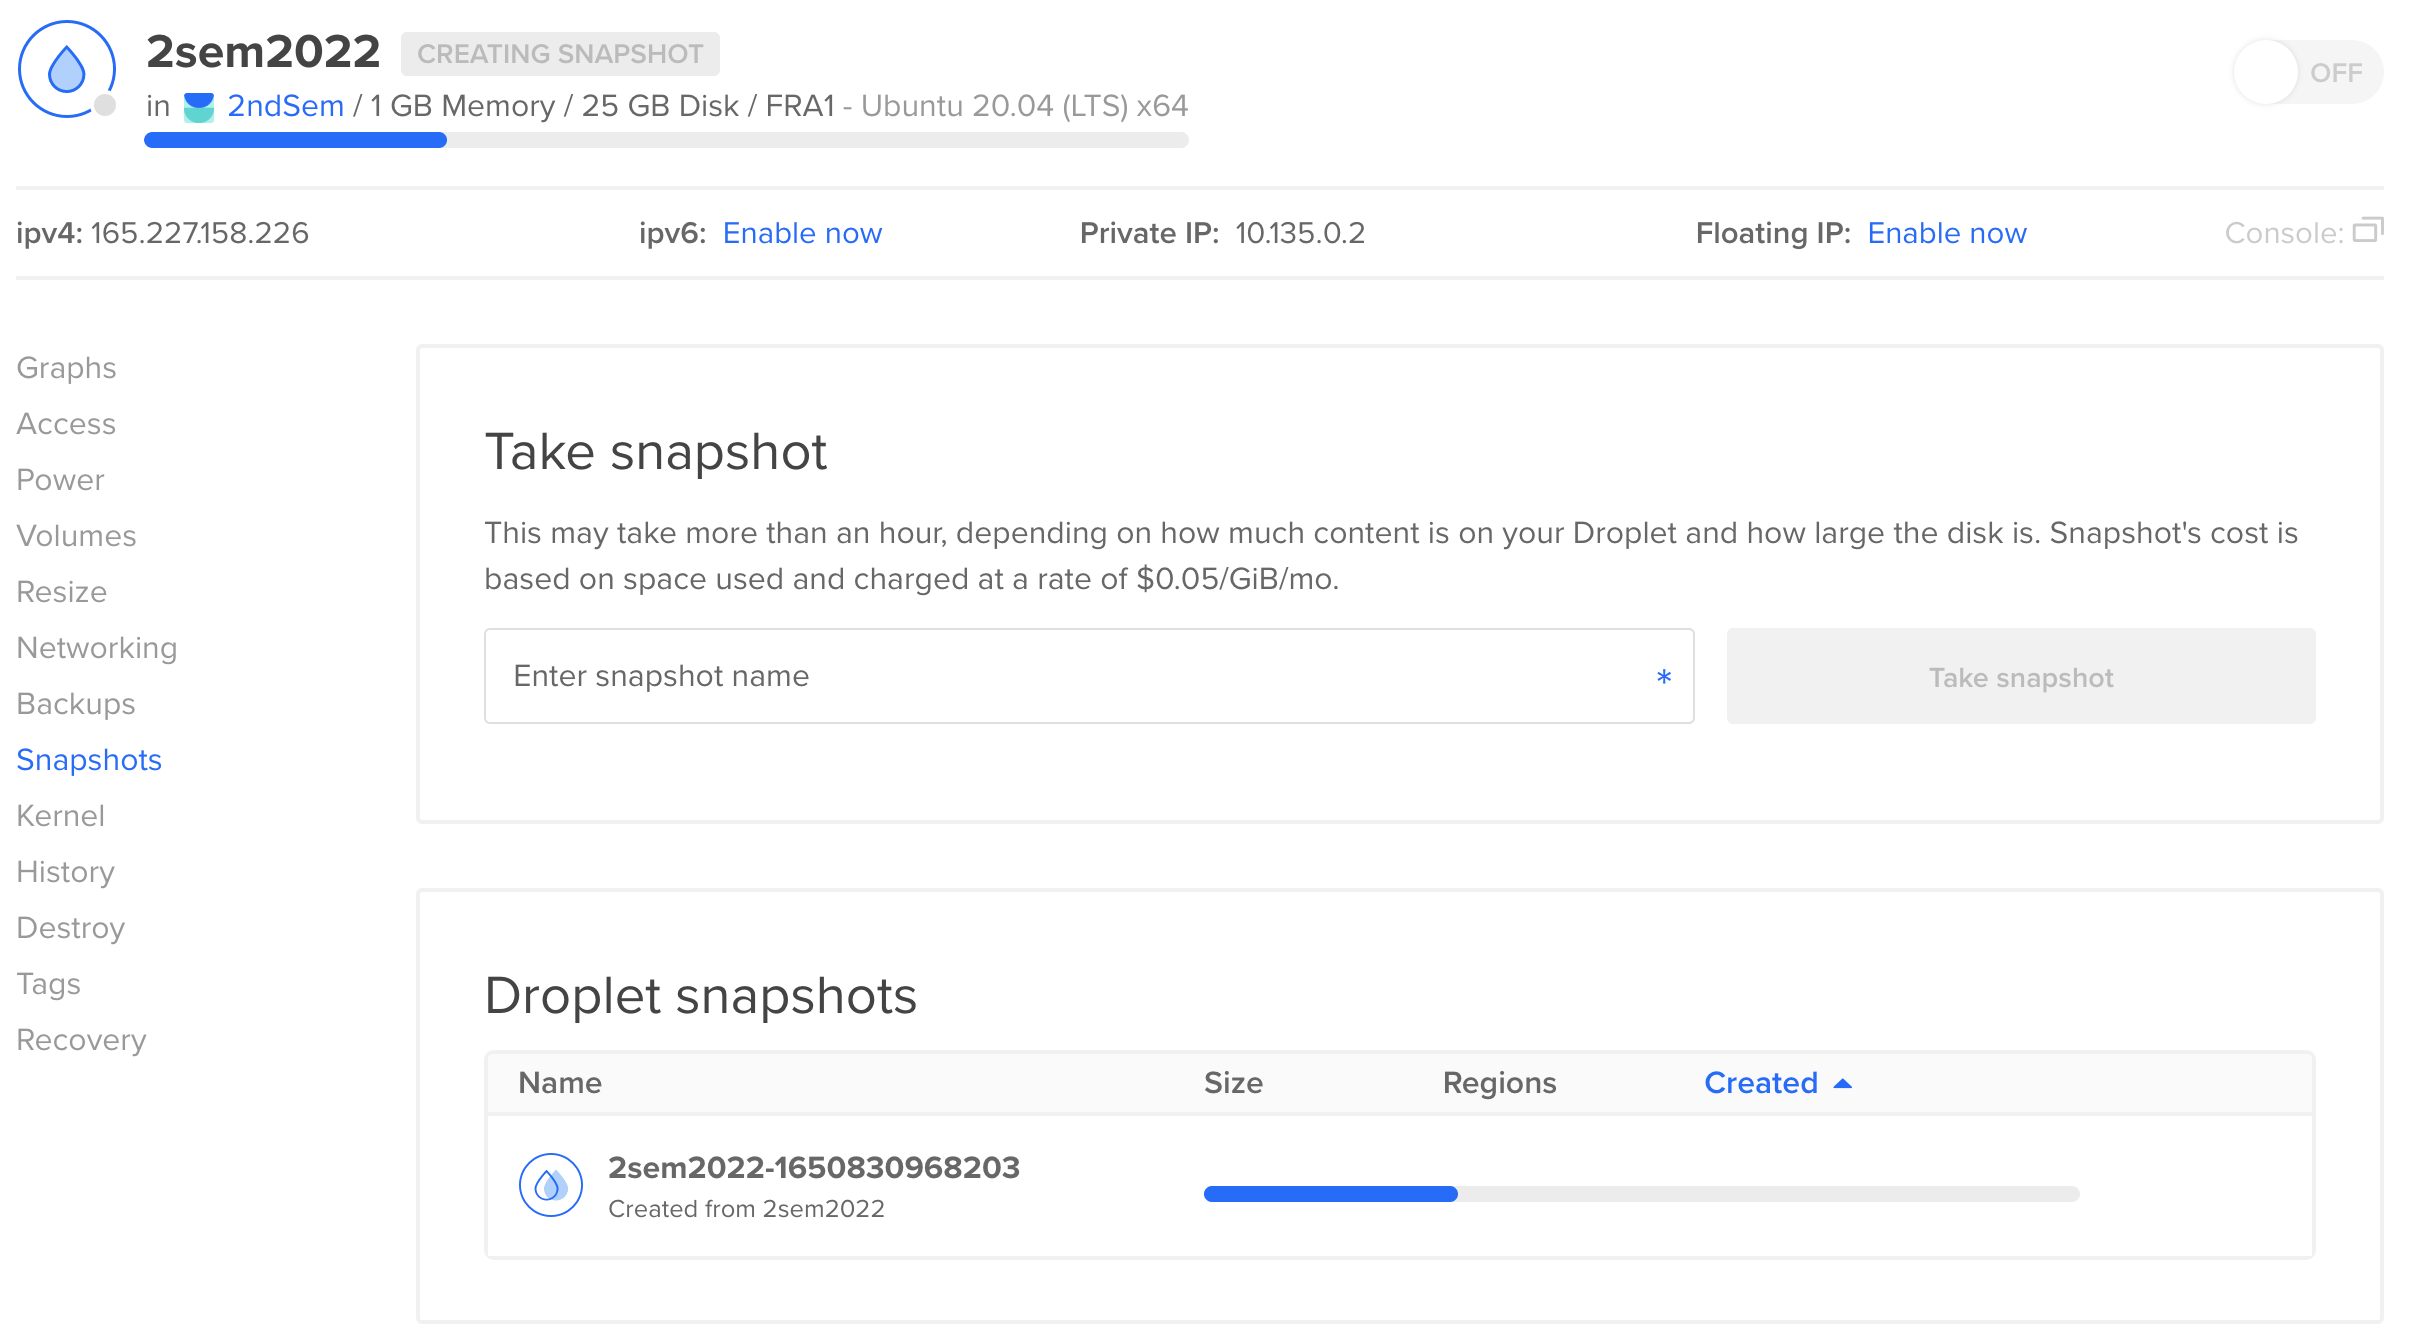
Task: Reverse sort order via the Created column arrow
Action: point(1843,1082)
